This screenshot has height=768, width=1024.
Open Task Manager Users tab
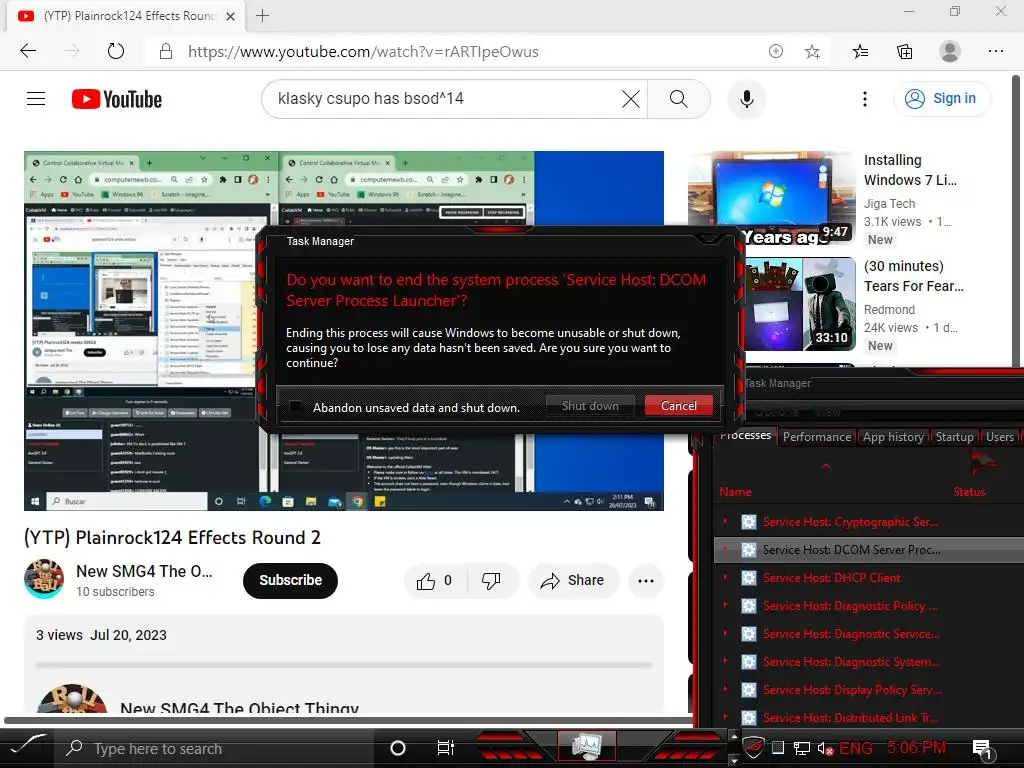999,437
